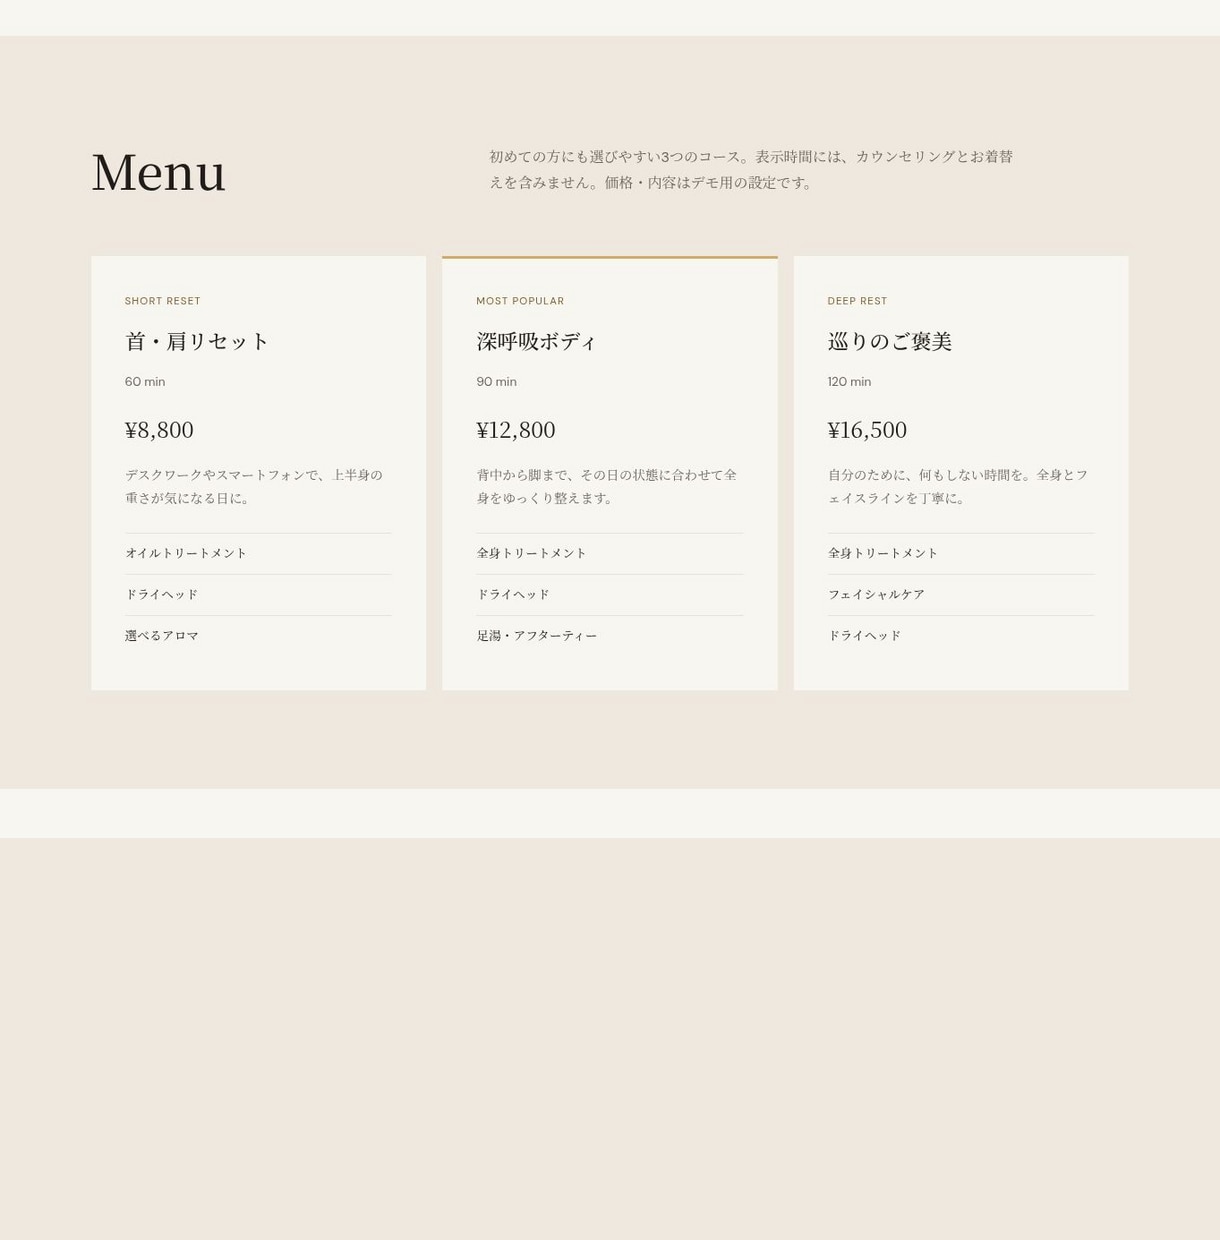Image resolution: width=1220 pixels, height=1240 pixels.
Task: Click the description starting 自分のために
Action: [958, 486]
